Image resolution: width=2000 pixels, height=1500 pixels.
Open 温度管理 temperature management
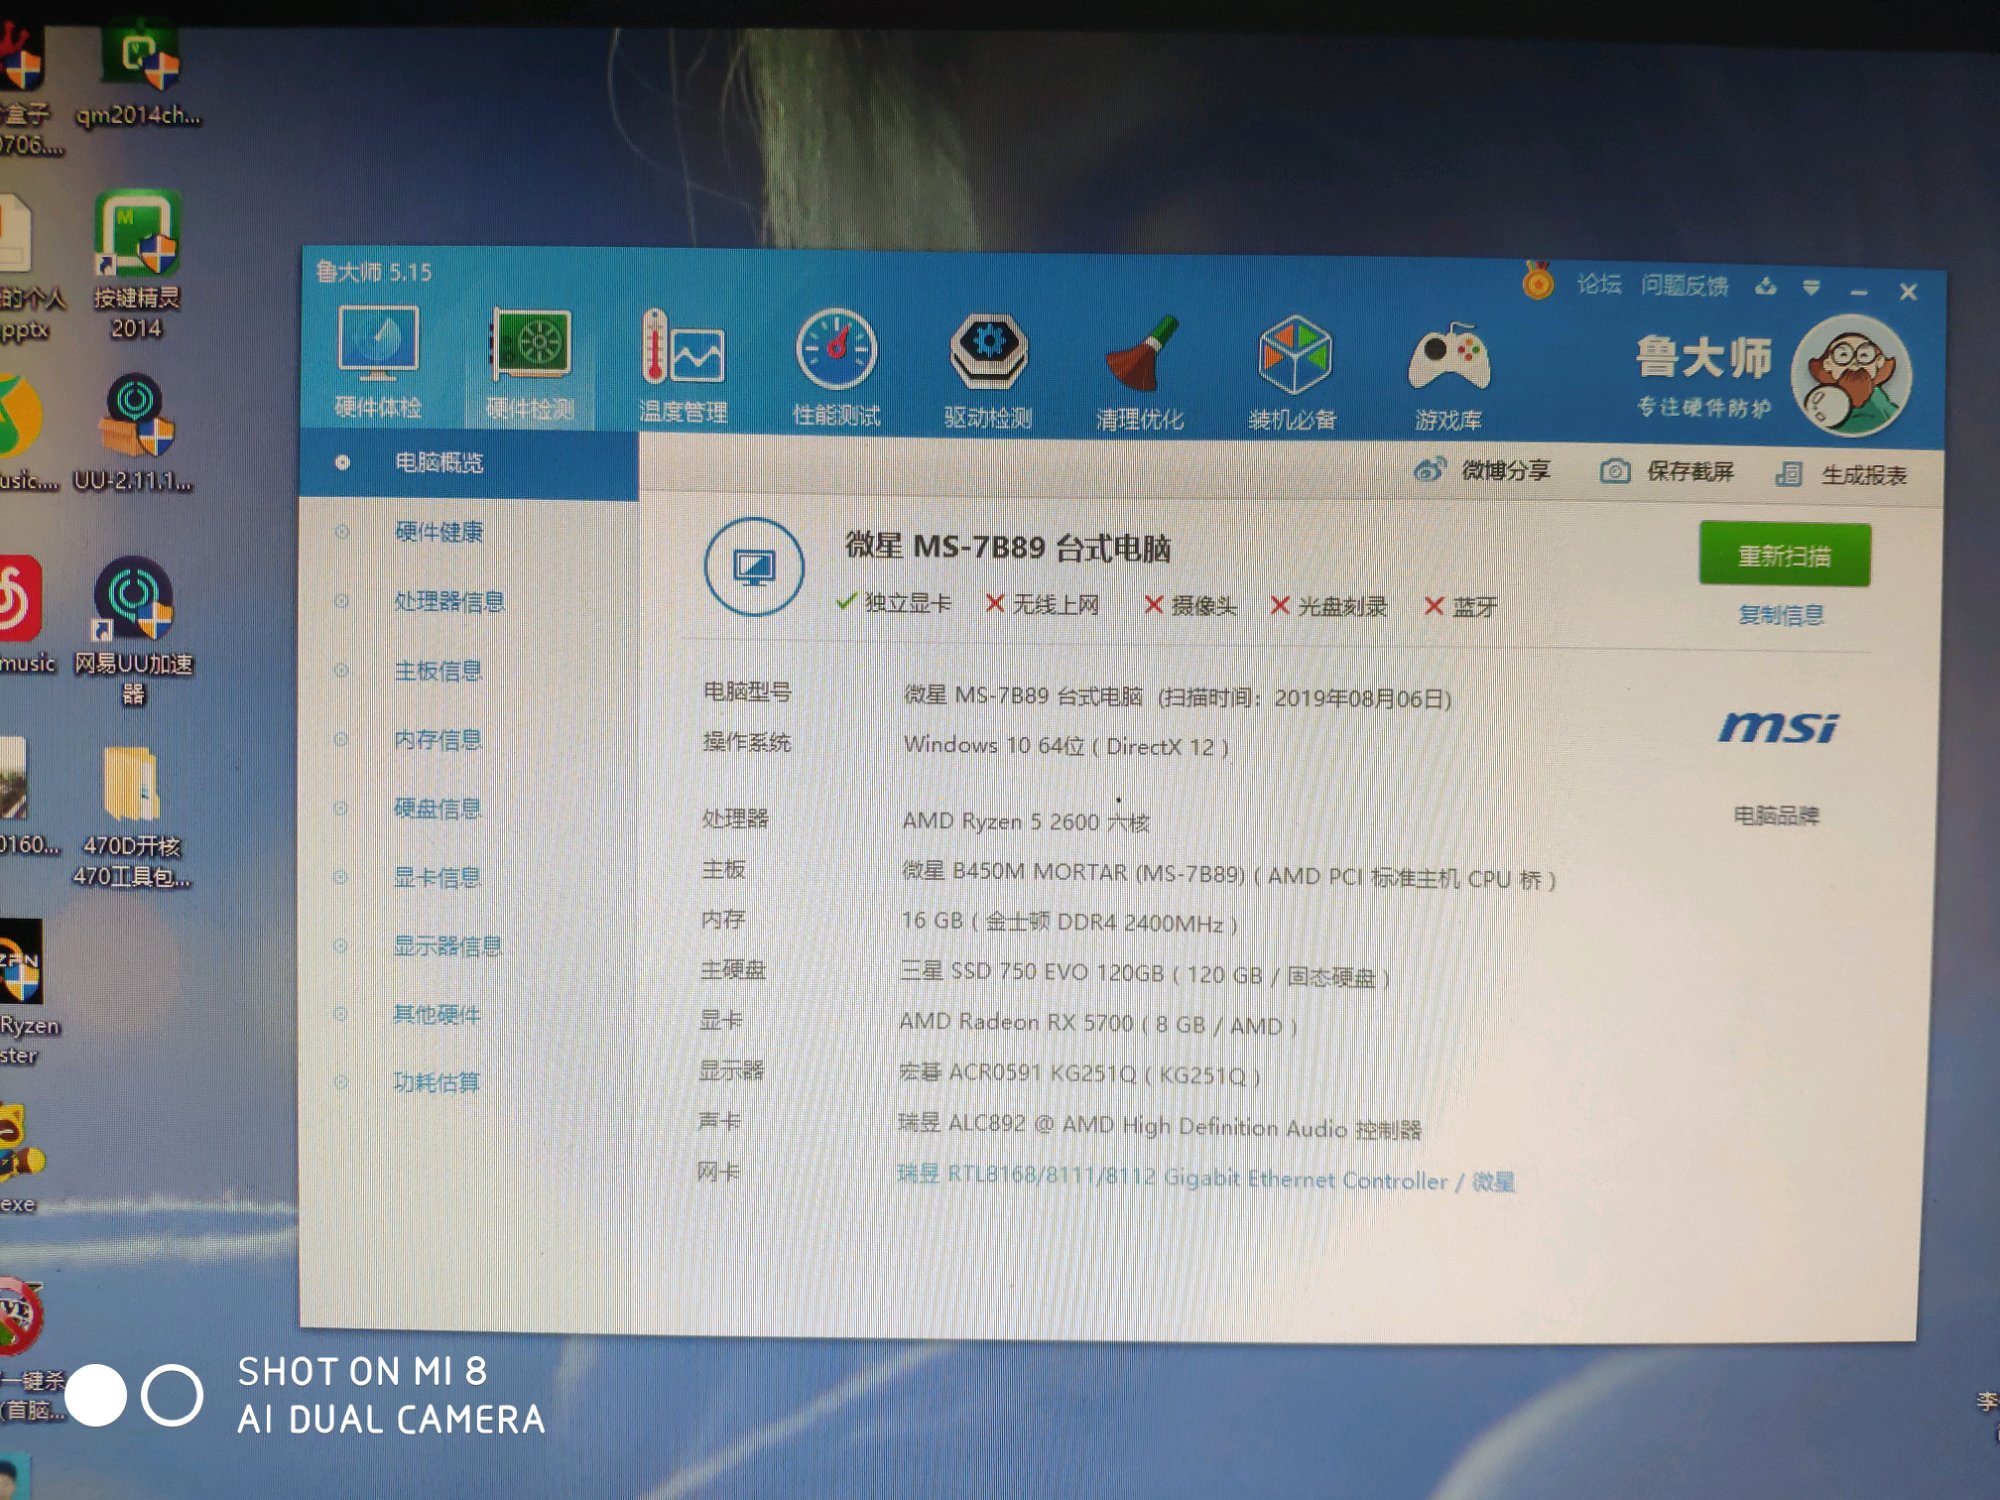pos(683,367)
